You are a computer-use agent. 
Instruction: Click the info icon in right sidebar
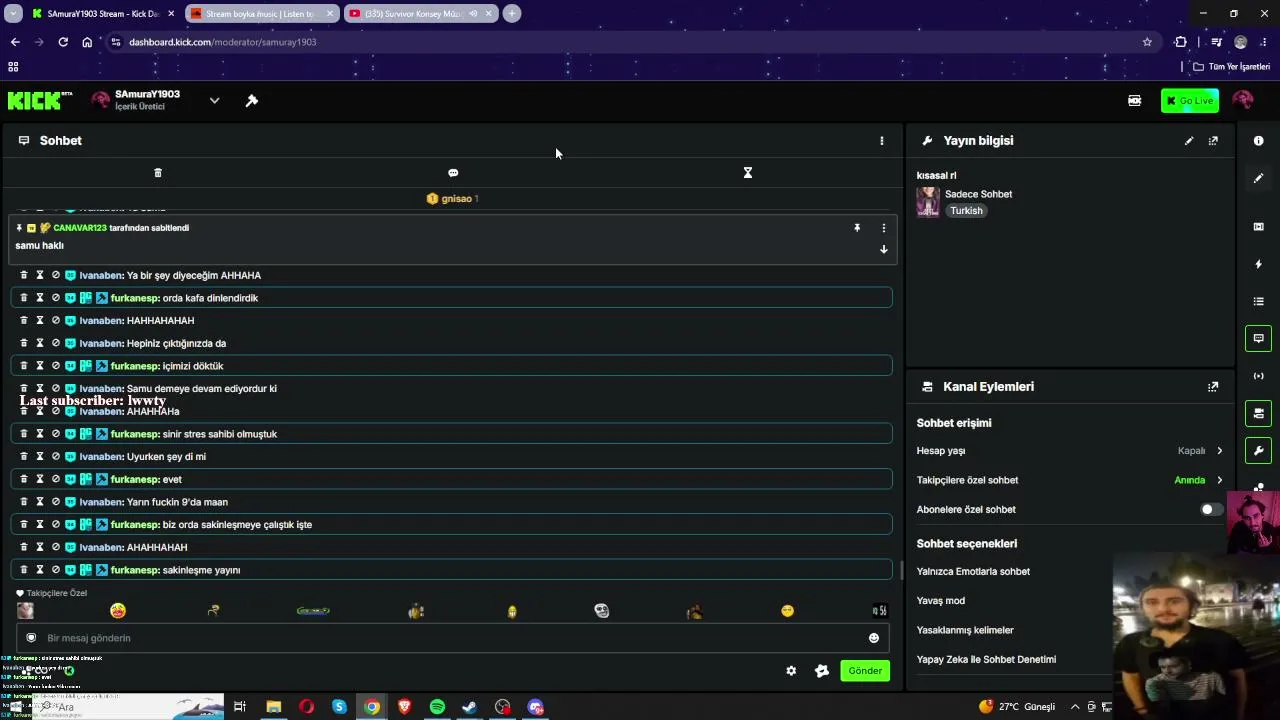pos(1258,141)
